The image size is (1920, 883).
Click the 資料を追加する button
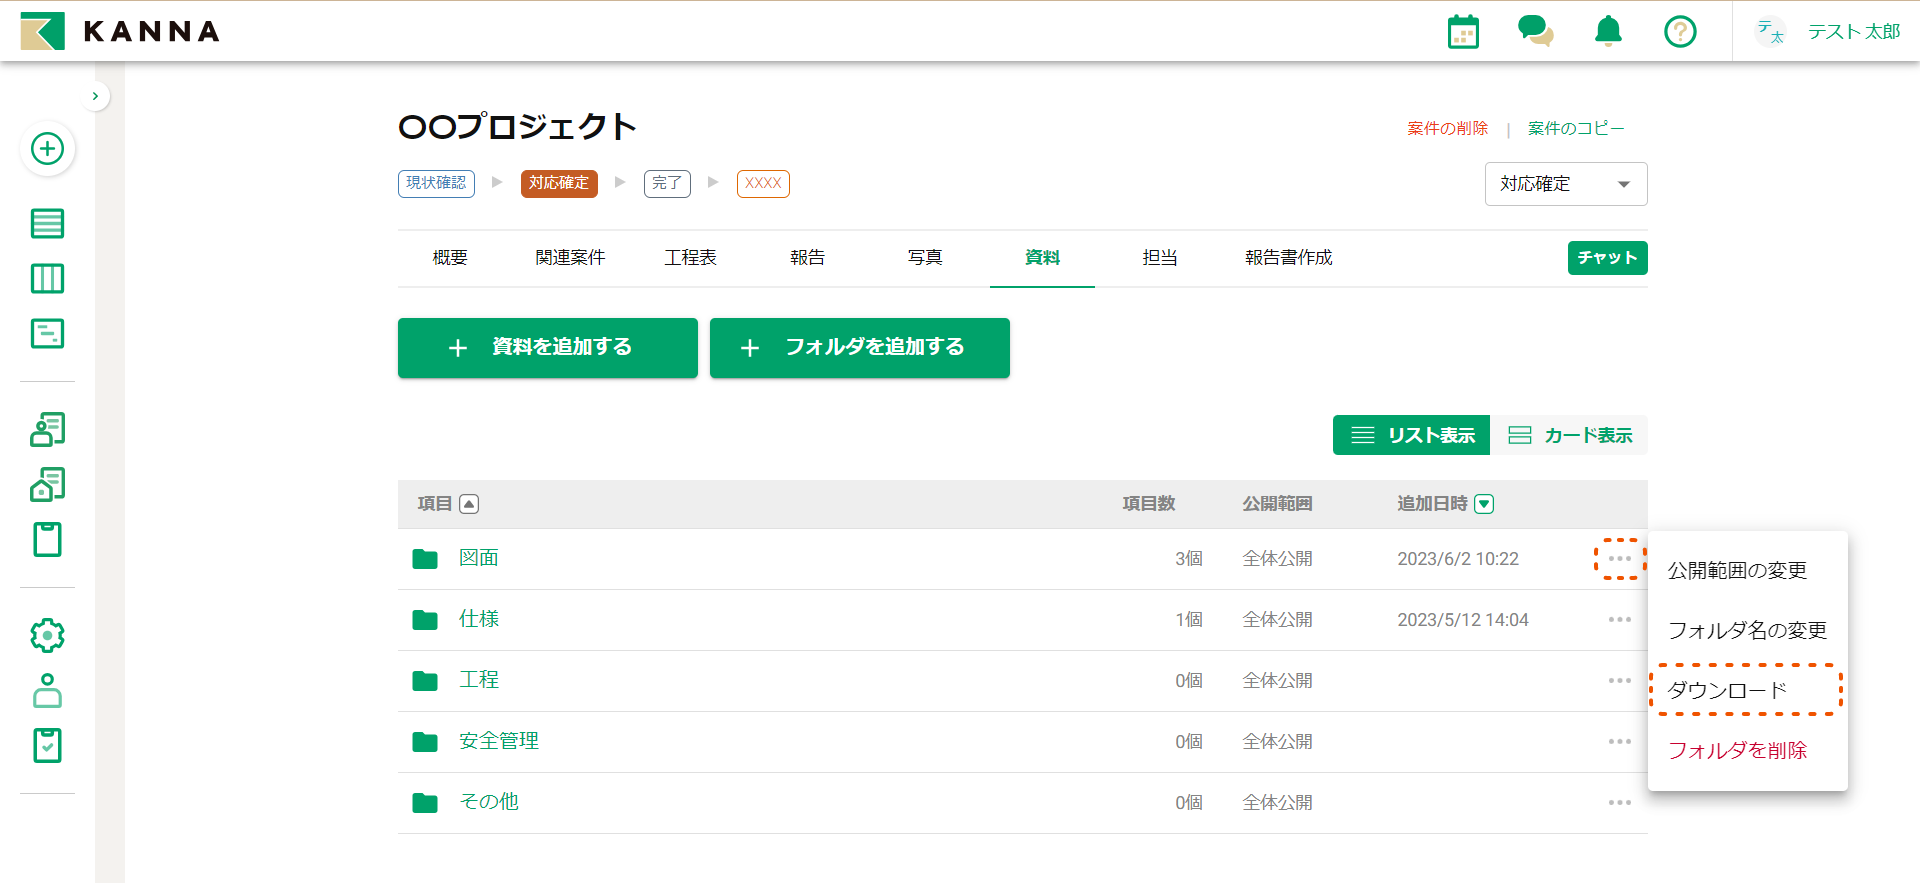[x=547, y=348]
